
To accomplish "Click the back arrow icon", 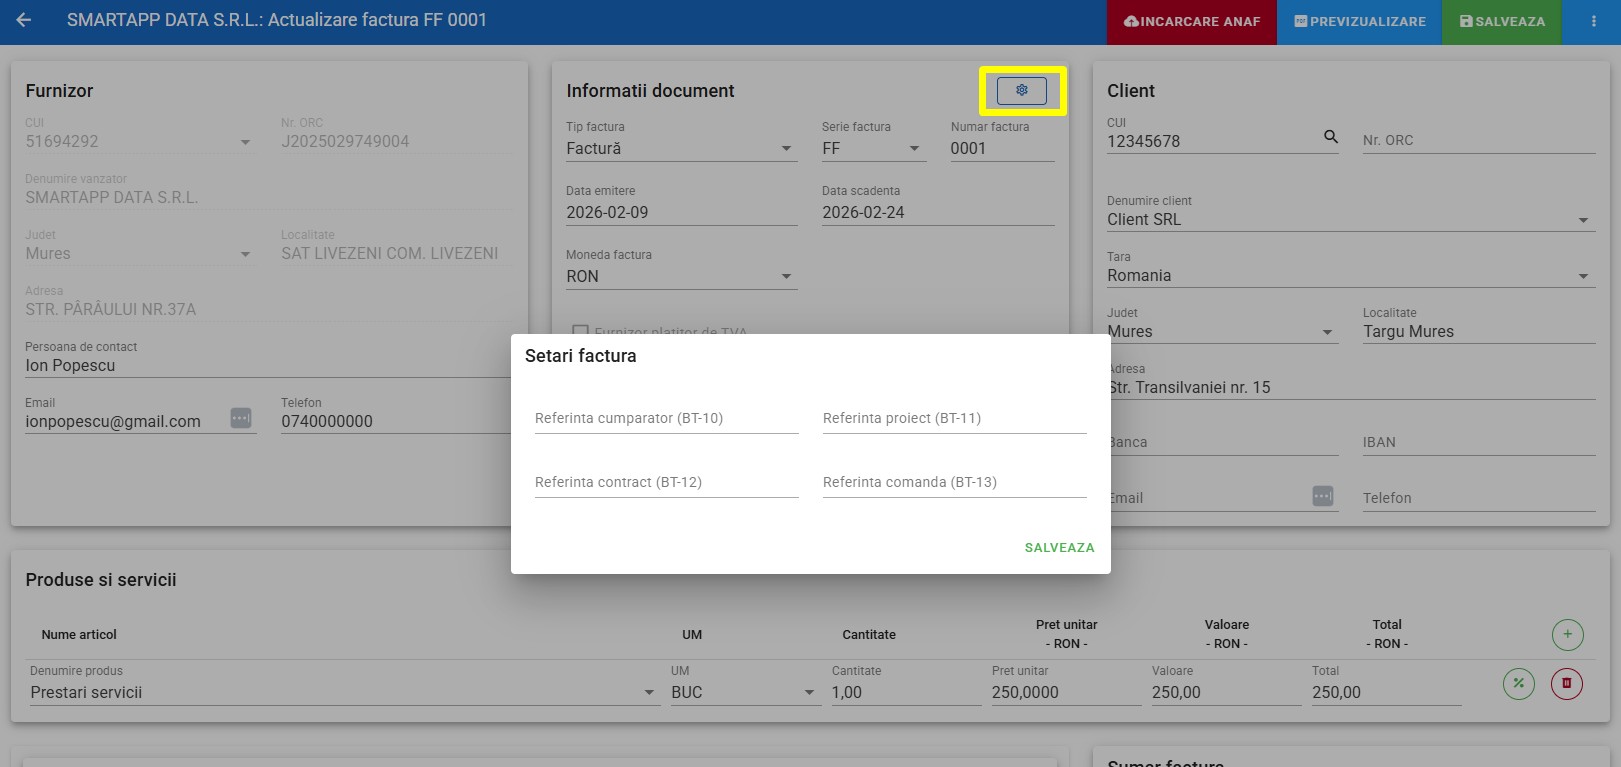I will (x=24, y=20).
